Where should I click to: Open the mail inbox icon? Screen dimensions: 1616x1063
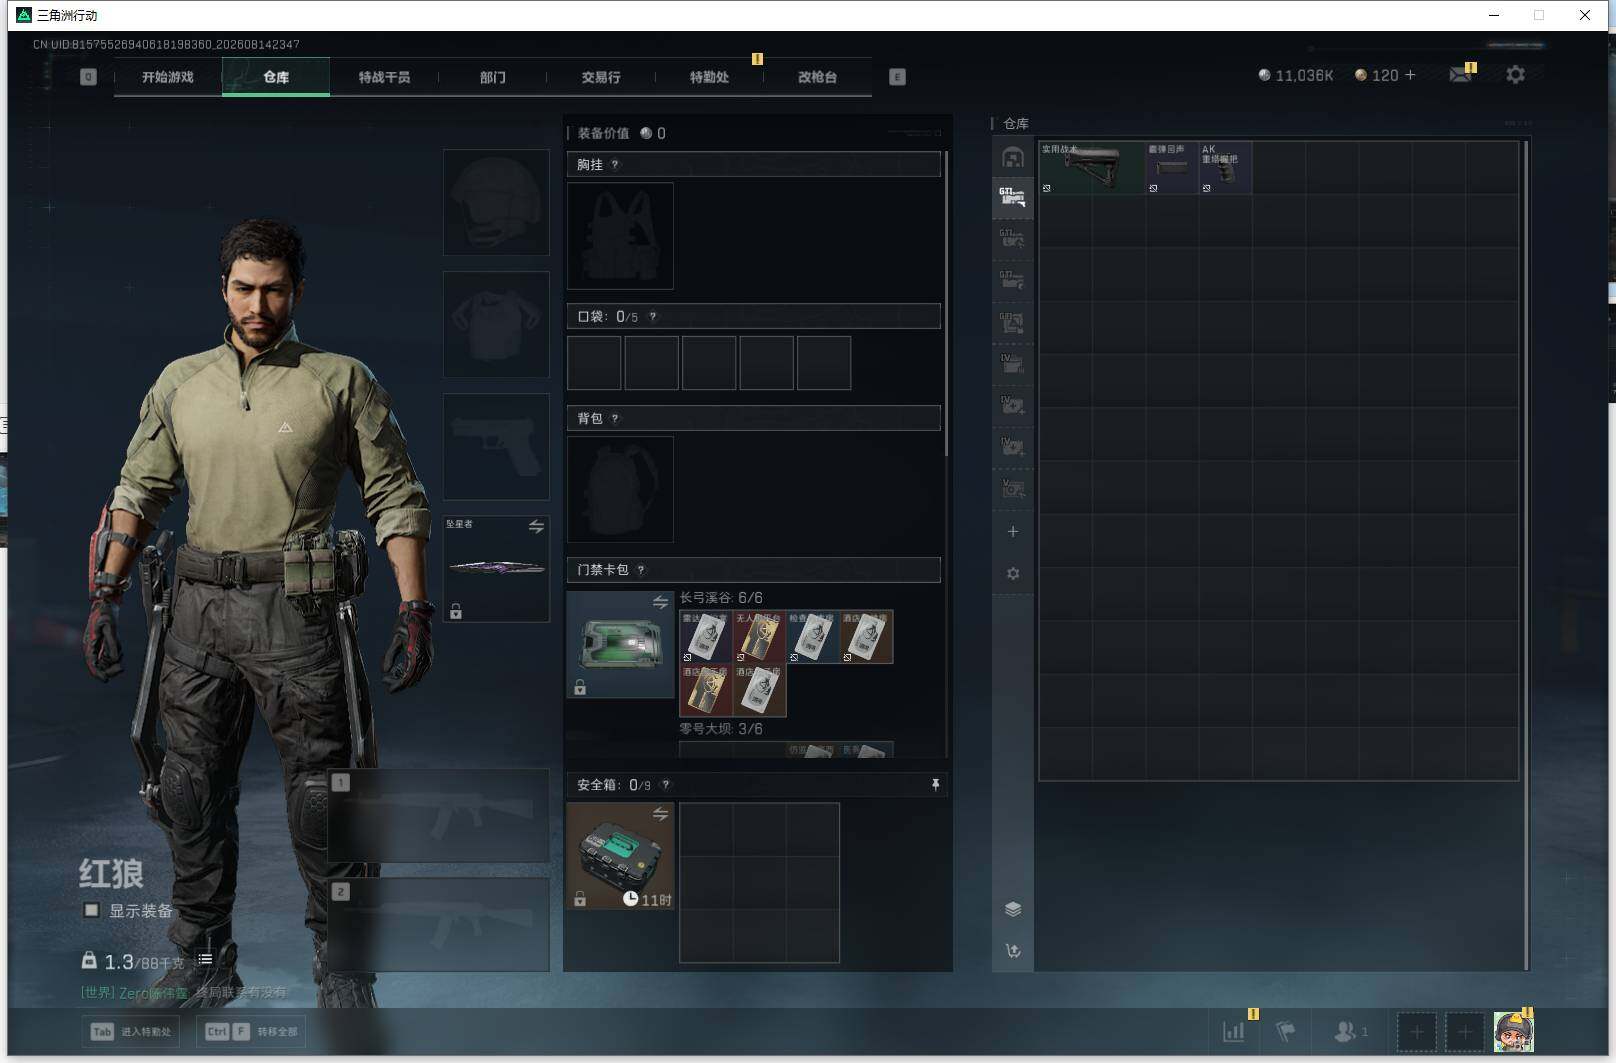[x=1461, y=75]
